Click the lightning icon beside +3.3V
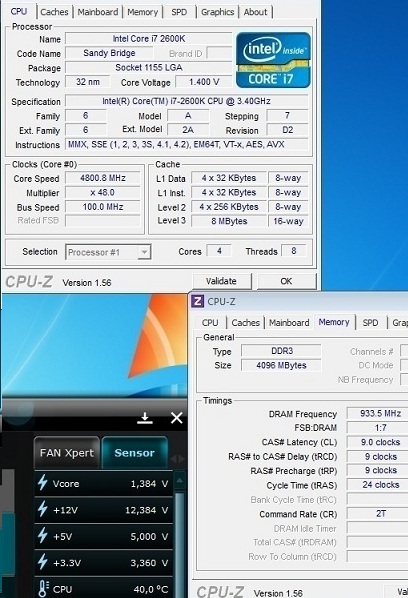This screenshot has height=598, width=408. pyautogui.click(x=42, y=562)
